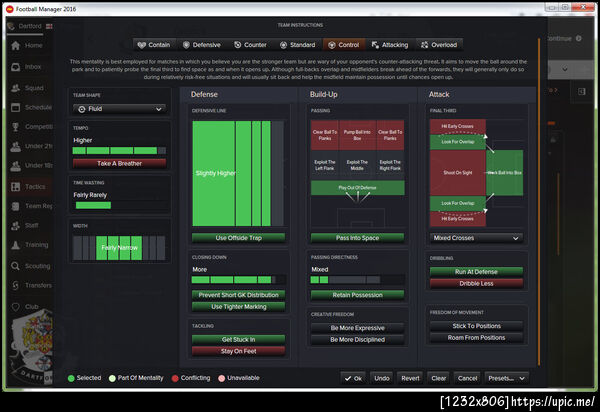Expand the chevron dropdown behind the dialog

click(565, 69)
